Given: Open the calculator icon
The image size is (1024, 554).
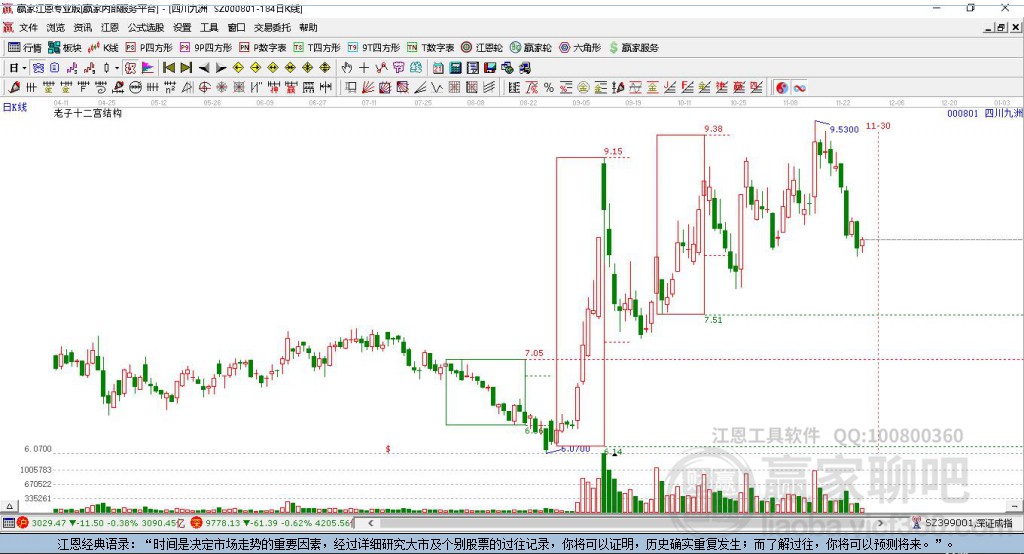Looking at the screenshot, I should tap(455, 68).
